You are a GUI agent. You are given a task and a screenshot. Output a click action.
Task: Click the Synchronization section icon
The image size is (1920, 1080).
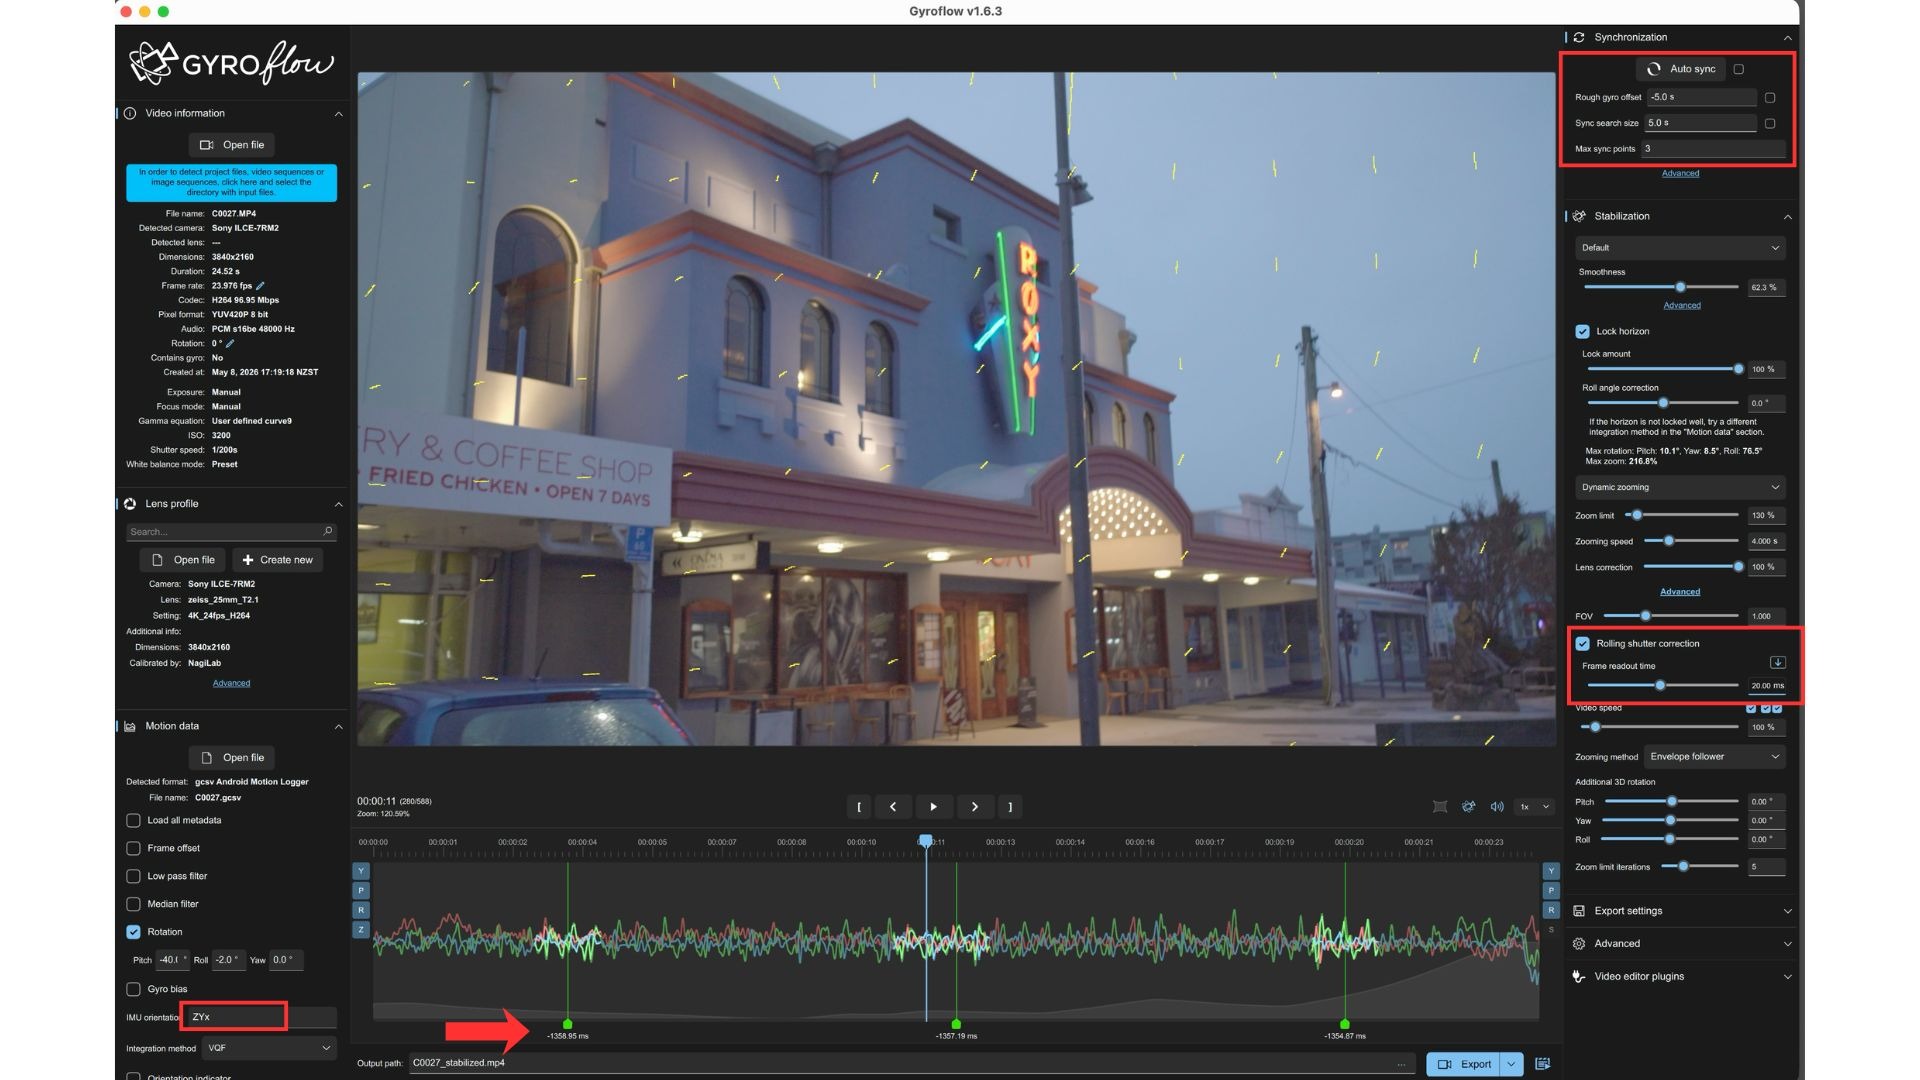coord(1579,37)
